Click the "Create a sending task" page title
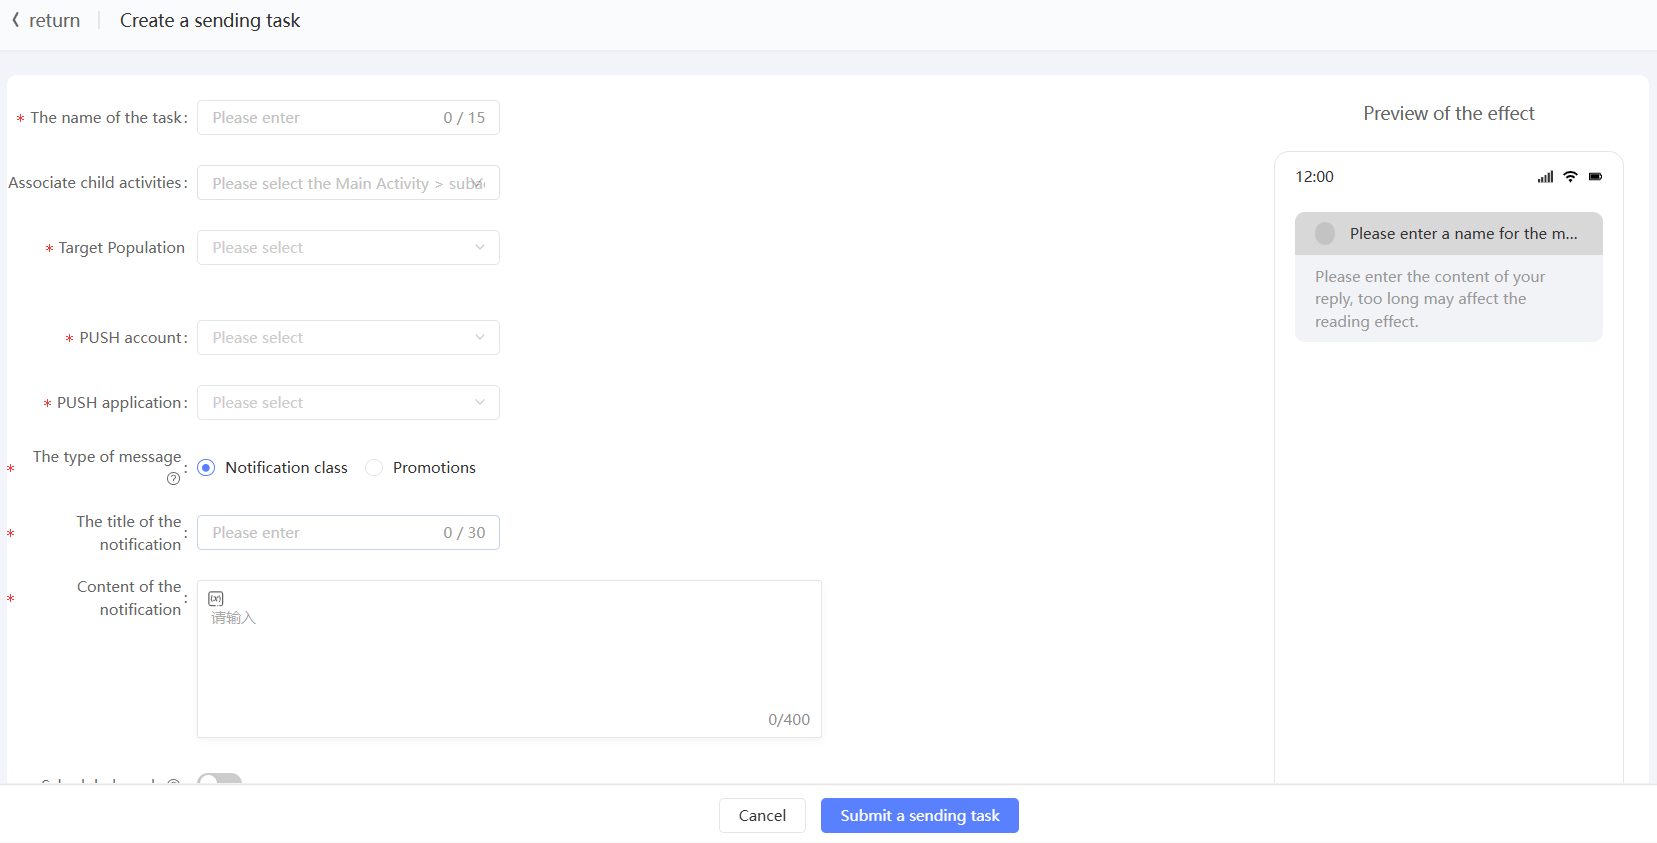Screen dimensions: 1657x843 tap(210, 21)
